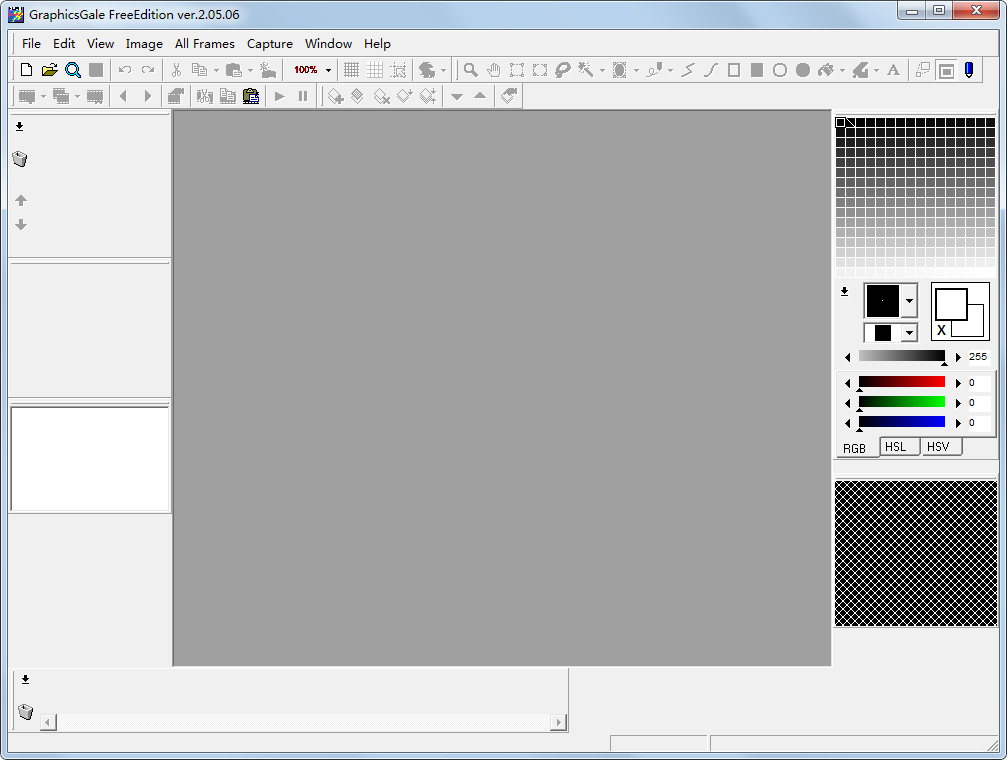This screenshot has height=760, width=1007.
Task: Select the Flood Fill bucket tool
Action: tap(826, 70)
